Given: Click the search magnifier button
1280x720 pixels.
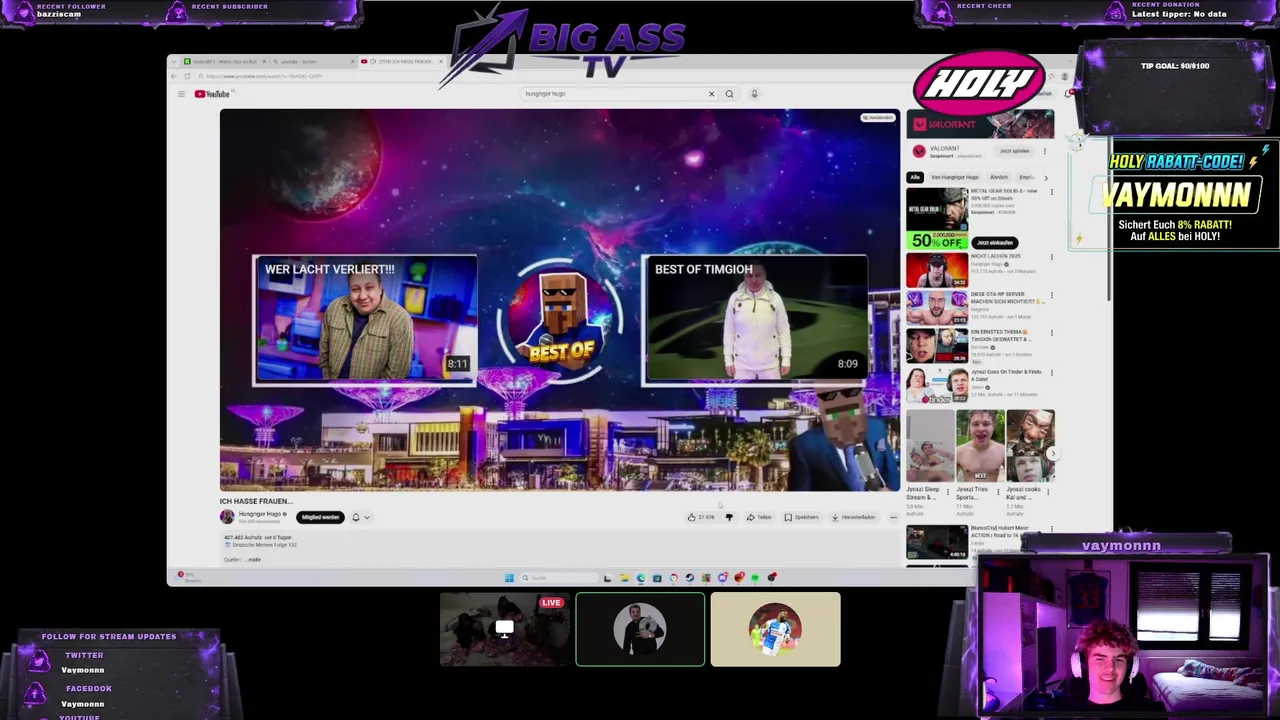Looking at the screenshot, I should (x=729, y=94).
